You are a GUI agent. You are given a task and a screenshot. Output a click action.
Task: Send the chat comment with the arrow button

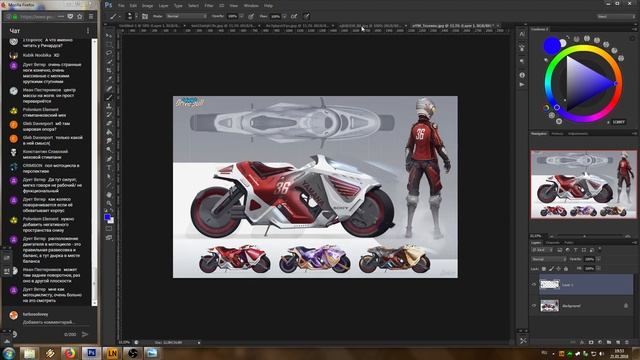coord(85,334)
